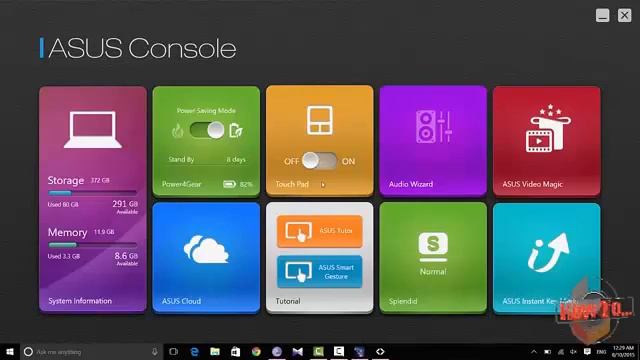The image size is (640, 360).
Task: Open Visual Studio from the taskbar
Action: pos(298,351)
